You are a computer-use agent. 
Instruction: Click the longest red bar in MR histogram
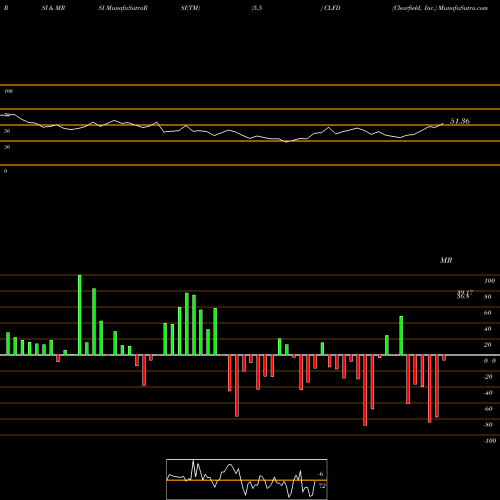[365, 390]
